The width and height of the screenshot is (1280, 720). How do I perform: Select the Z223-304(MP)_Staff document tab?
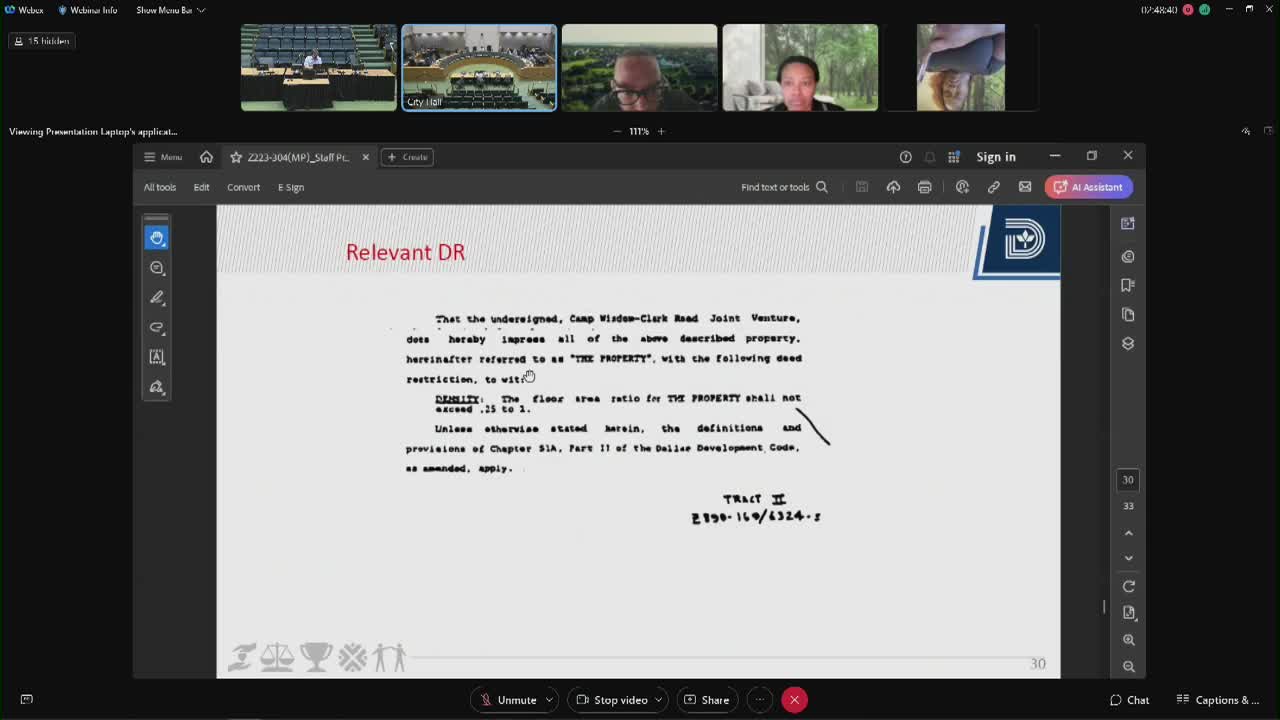tap(298, 157)
